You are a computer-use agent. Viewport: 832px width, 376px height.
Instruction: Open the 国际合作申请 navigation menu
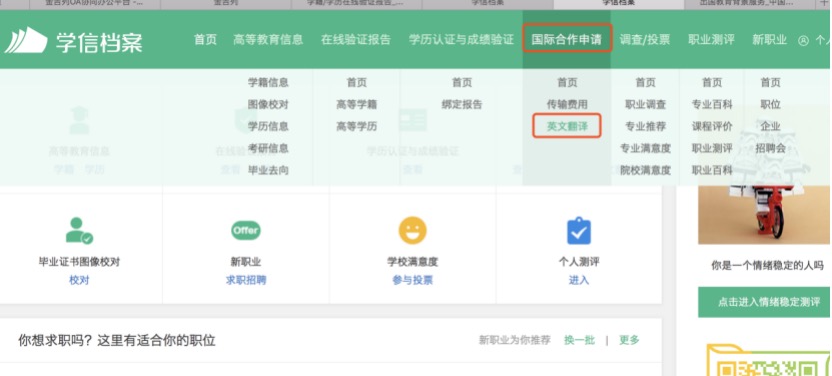coord(567,40)
